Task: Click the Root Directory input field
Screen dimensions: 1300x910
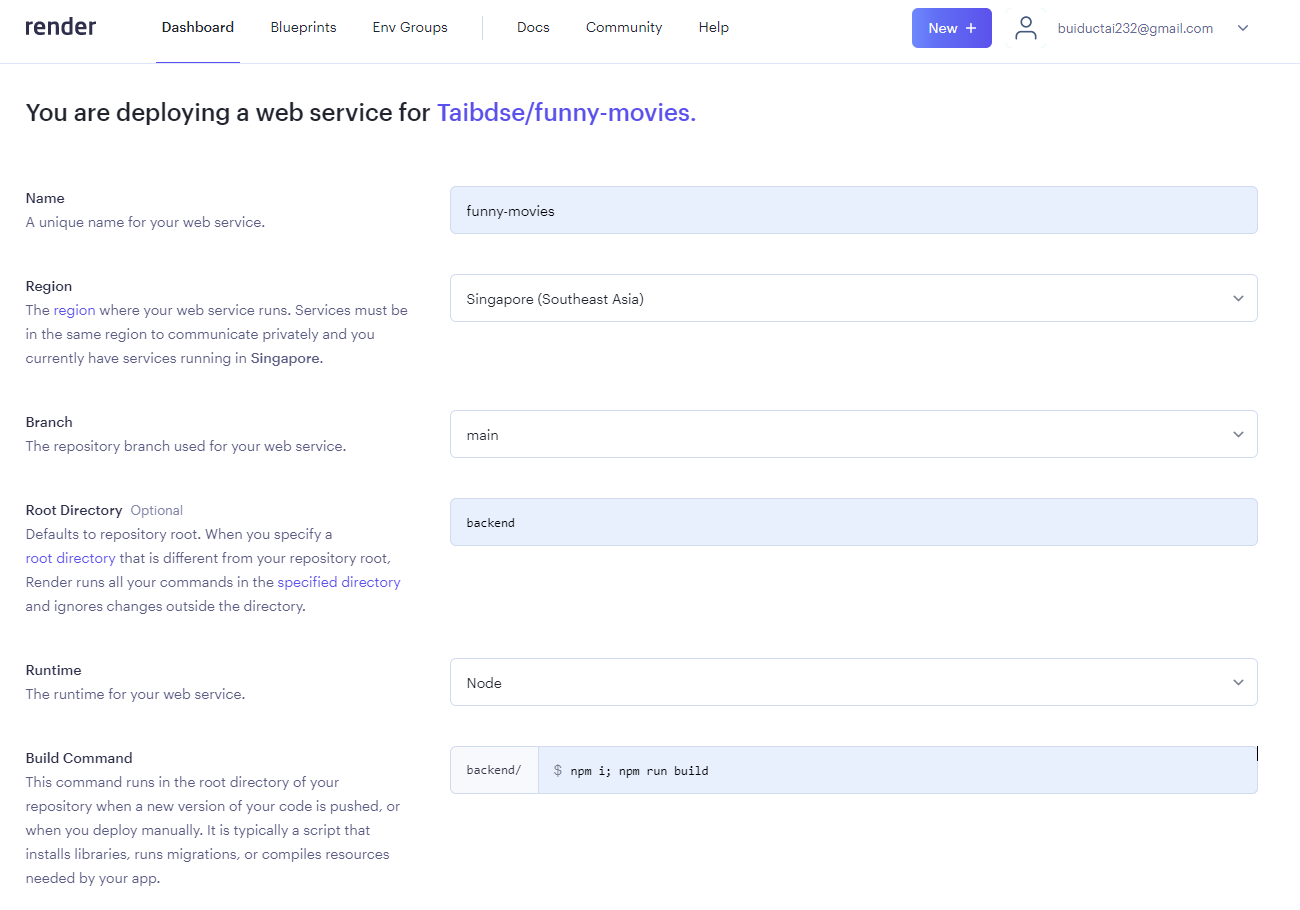Action: click(x=853, y=522)
